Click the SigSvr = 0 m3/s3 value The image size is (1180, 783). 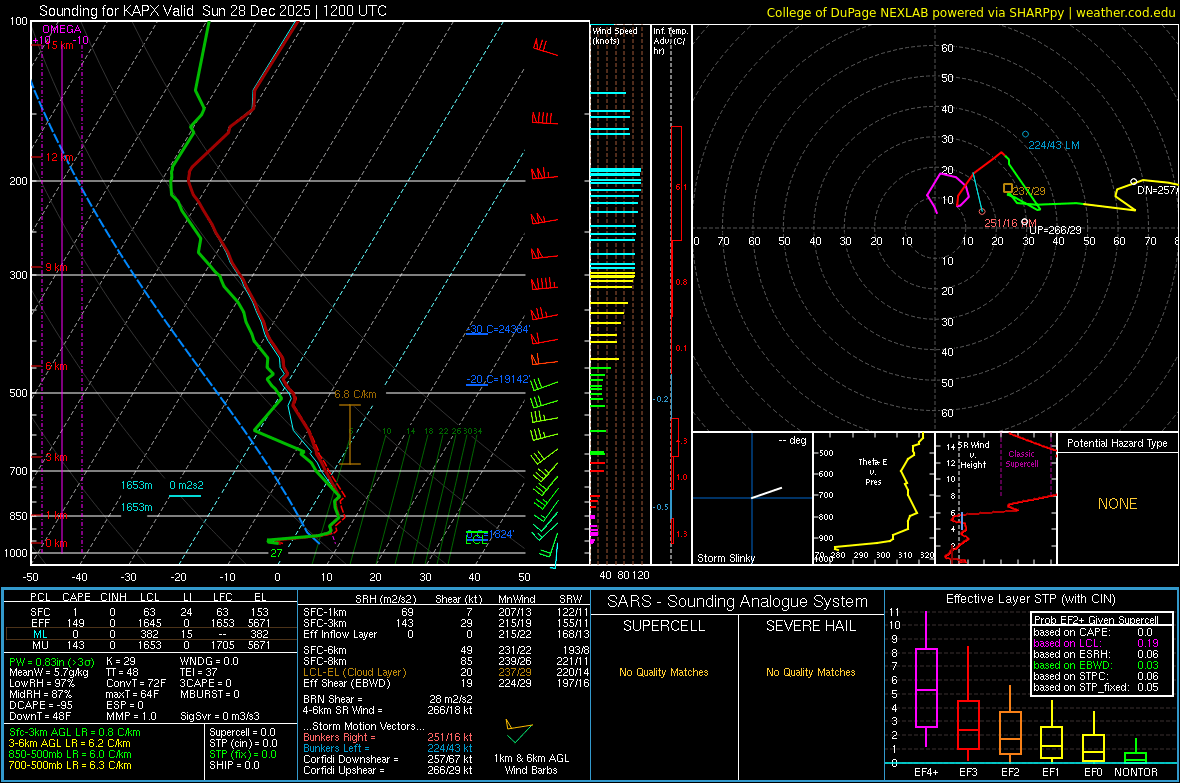click(220, 716)
